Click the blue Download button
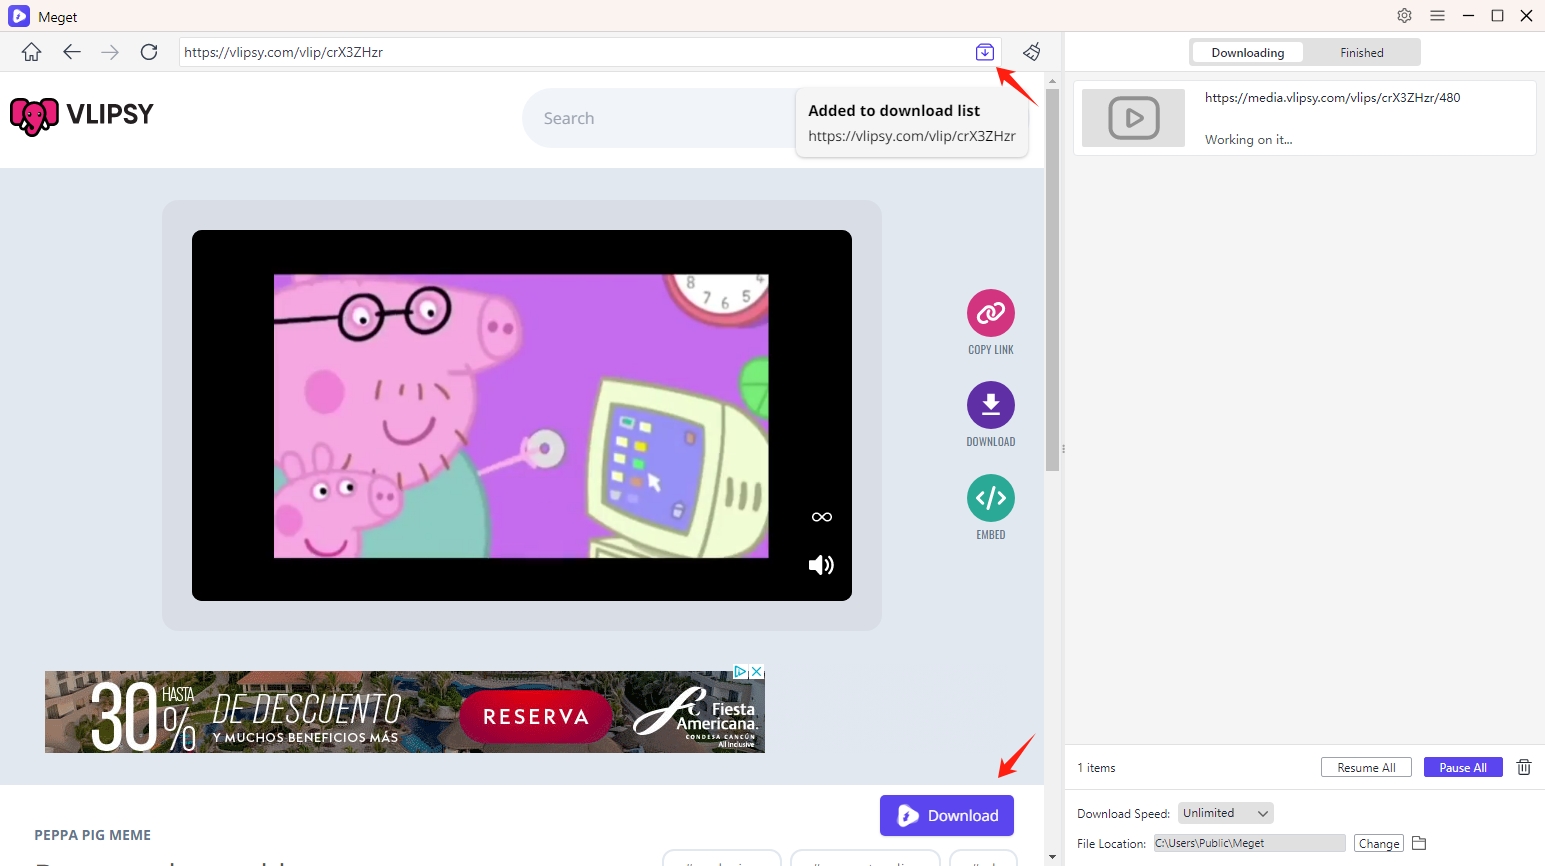This screenshot has height=866, width=1545. click(x=947, y=815)
